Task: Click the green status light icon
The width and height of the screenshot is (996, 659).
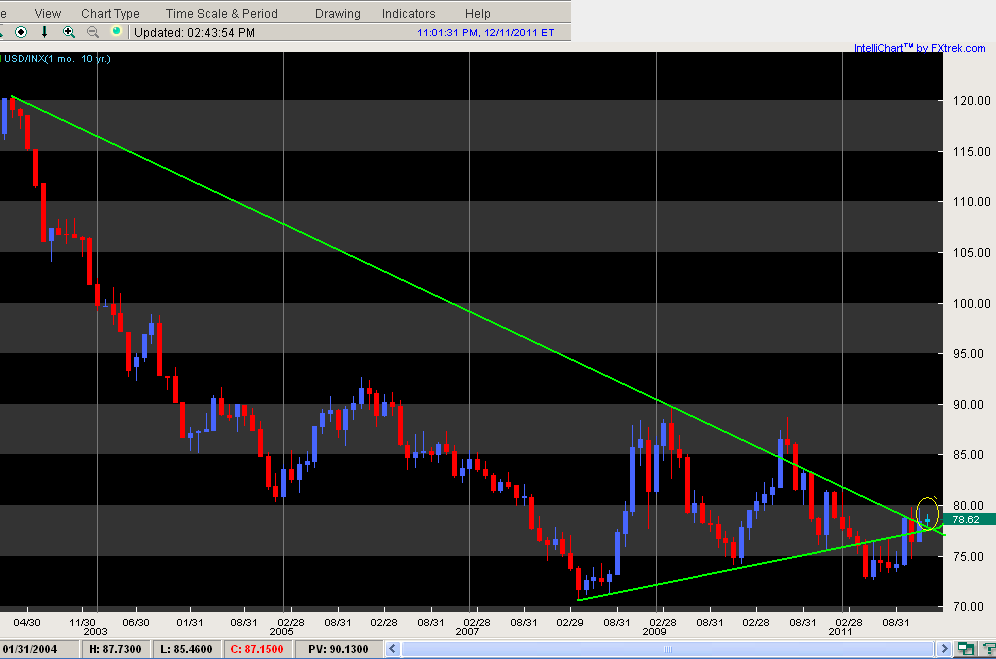Action: click(116, 32)
